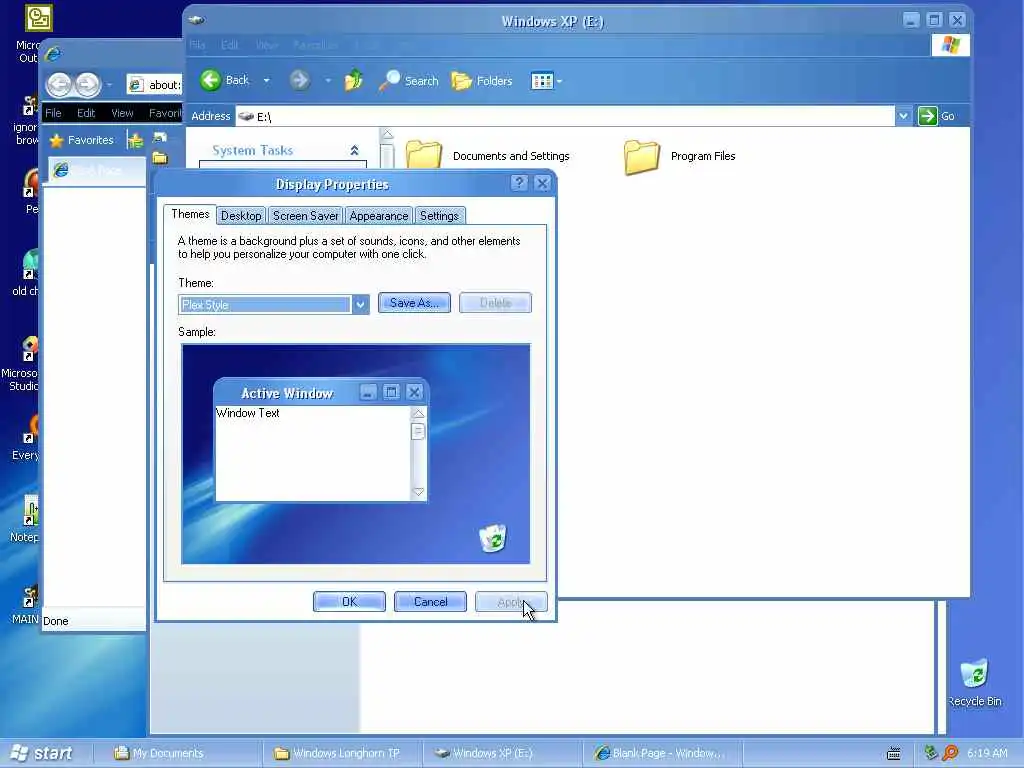Click the orange magnifier tray icon
This screenshot has height=768, width=1024.
(950, 753)
